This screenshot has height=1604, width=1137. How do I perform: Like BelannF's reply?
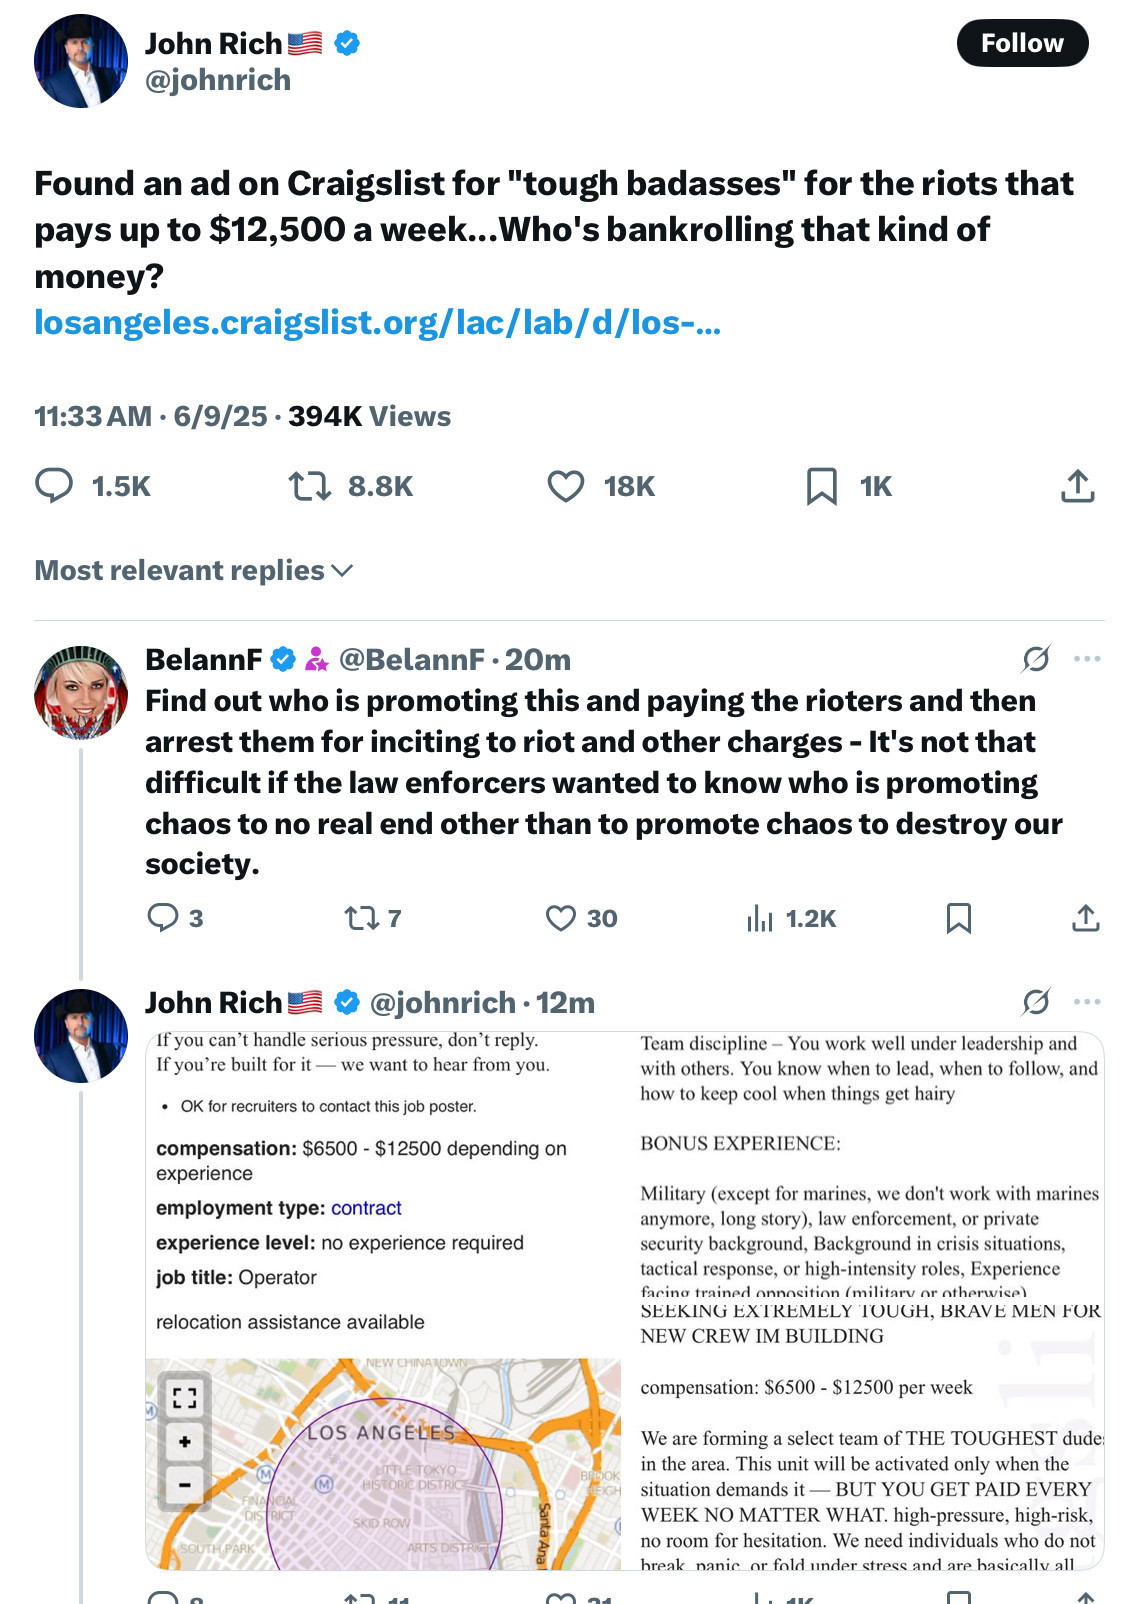(x=561, y=918)
